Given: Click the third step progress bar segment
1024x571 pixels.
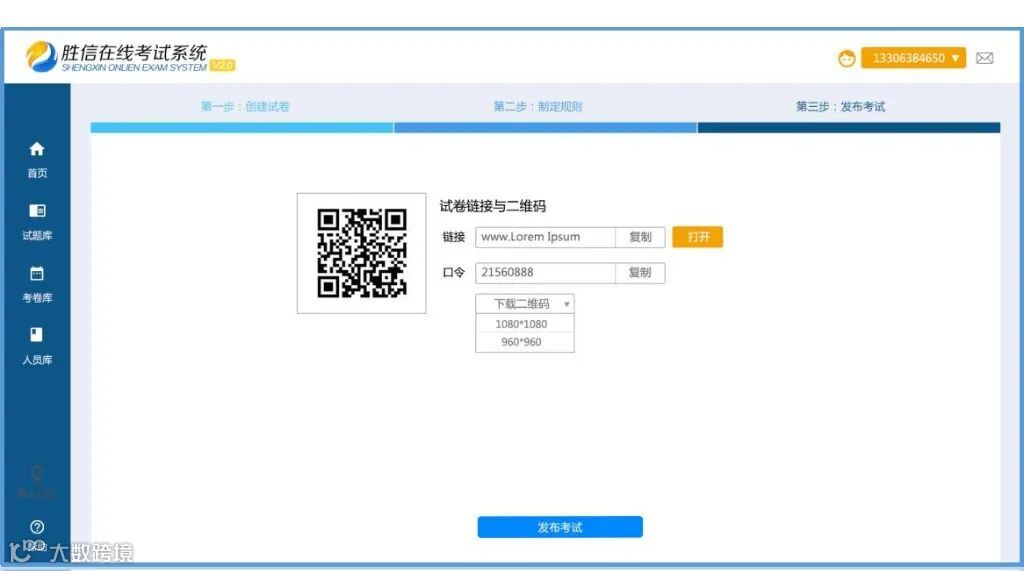Looking at the screenshot, I should 849,127.
